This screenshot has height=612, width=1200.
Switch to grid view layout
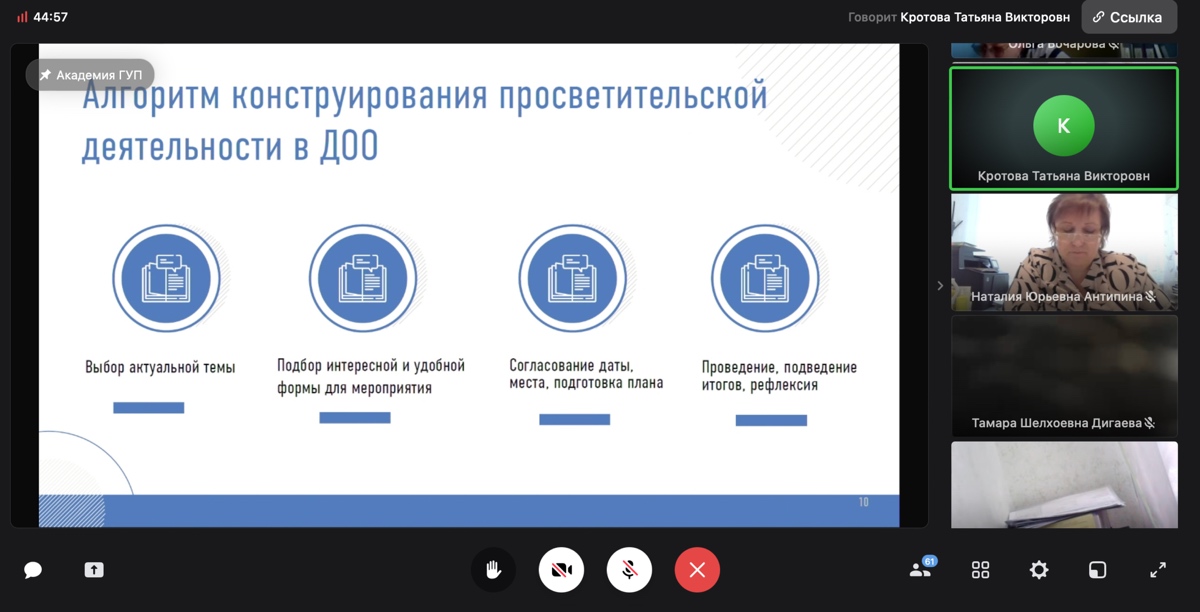click(x=980, y=570)
